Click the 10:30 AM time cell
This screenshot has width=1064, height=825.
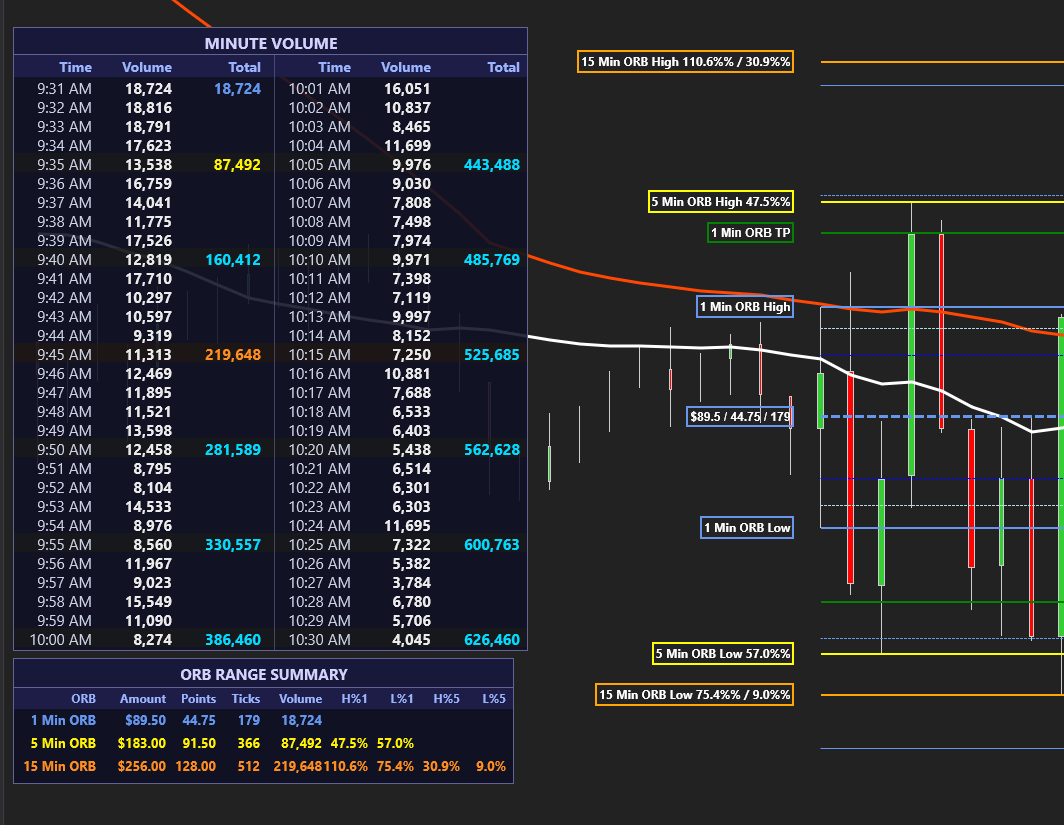(320, 640)
